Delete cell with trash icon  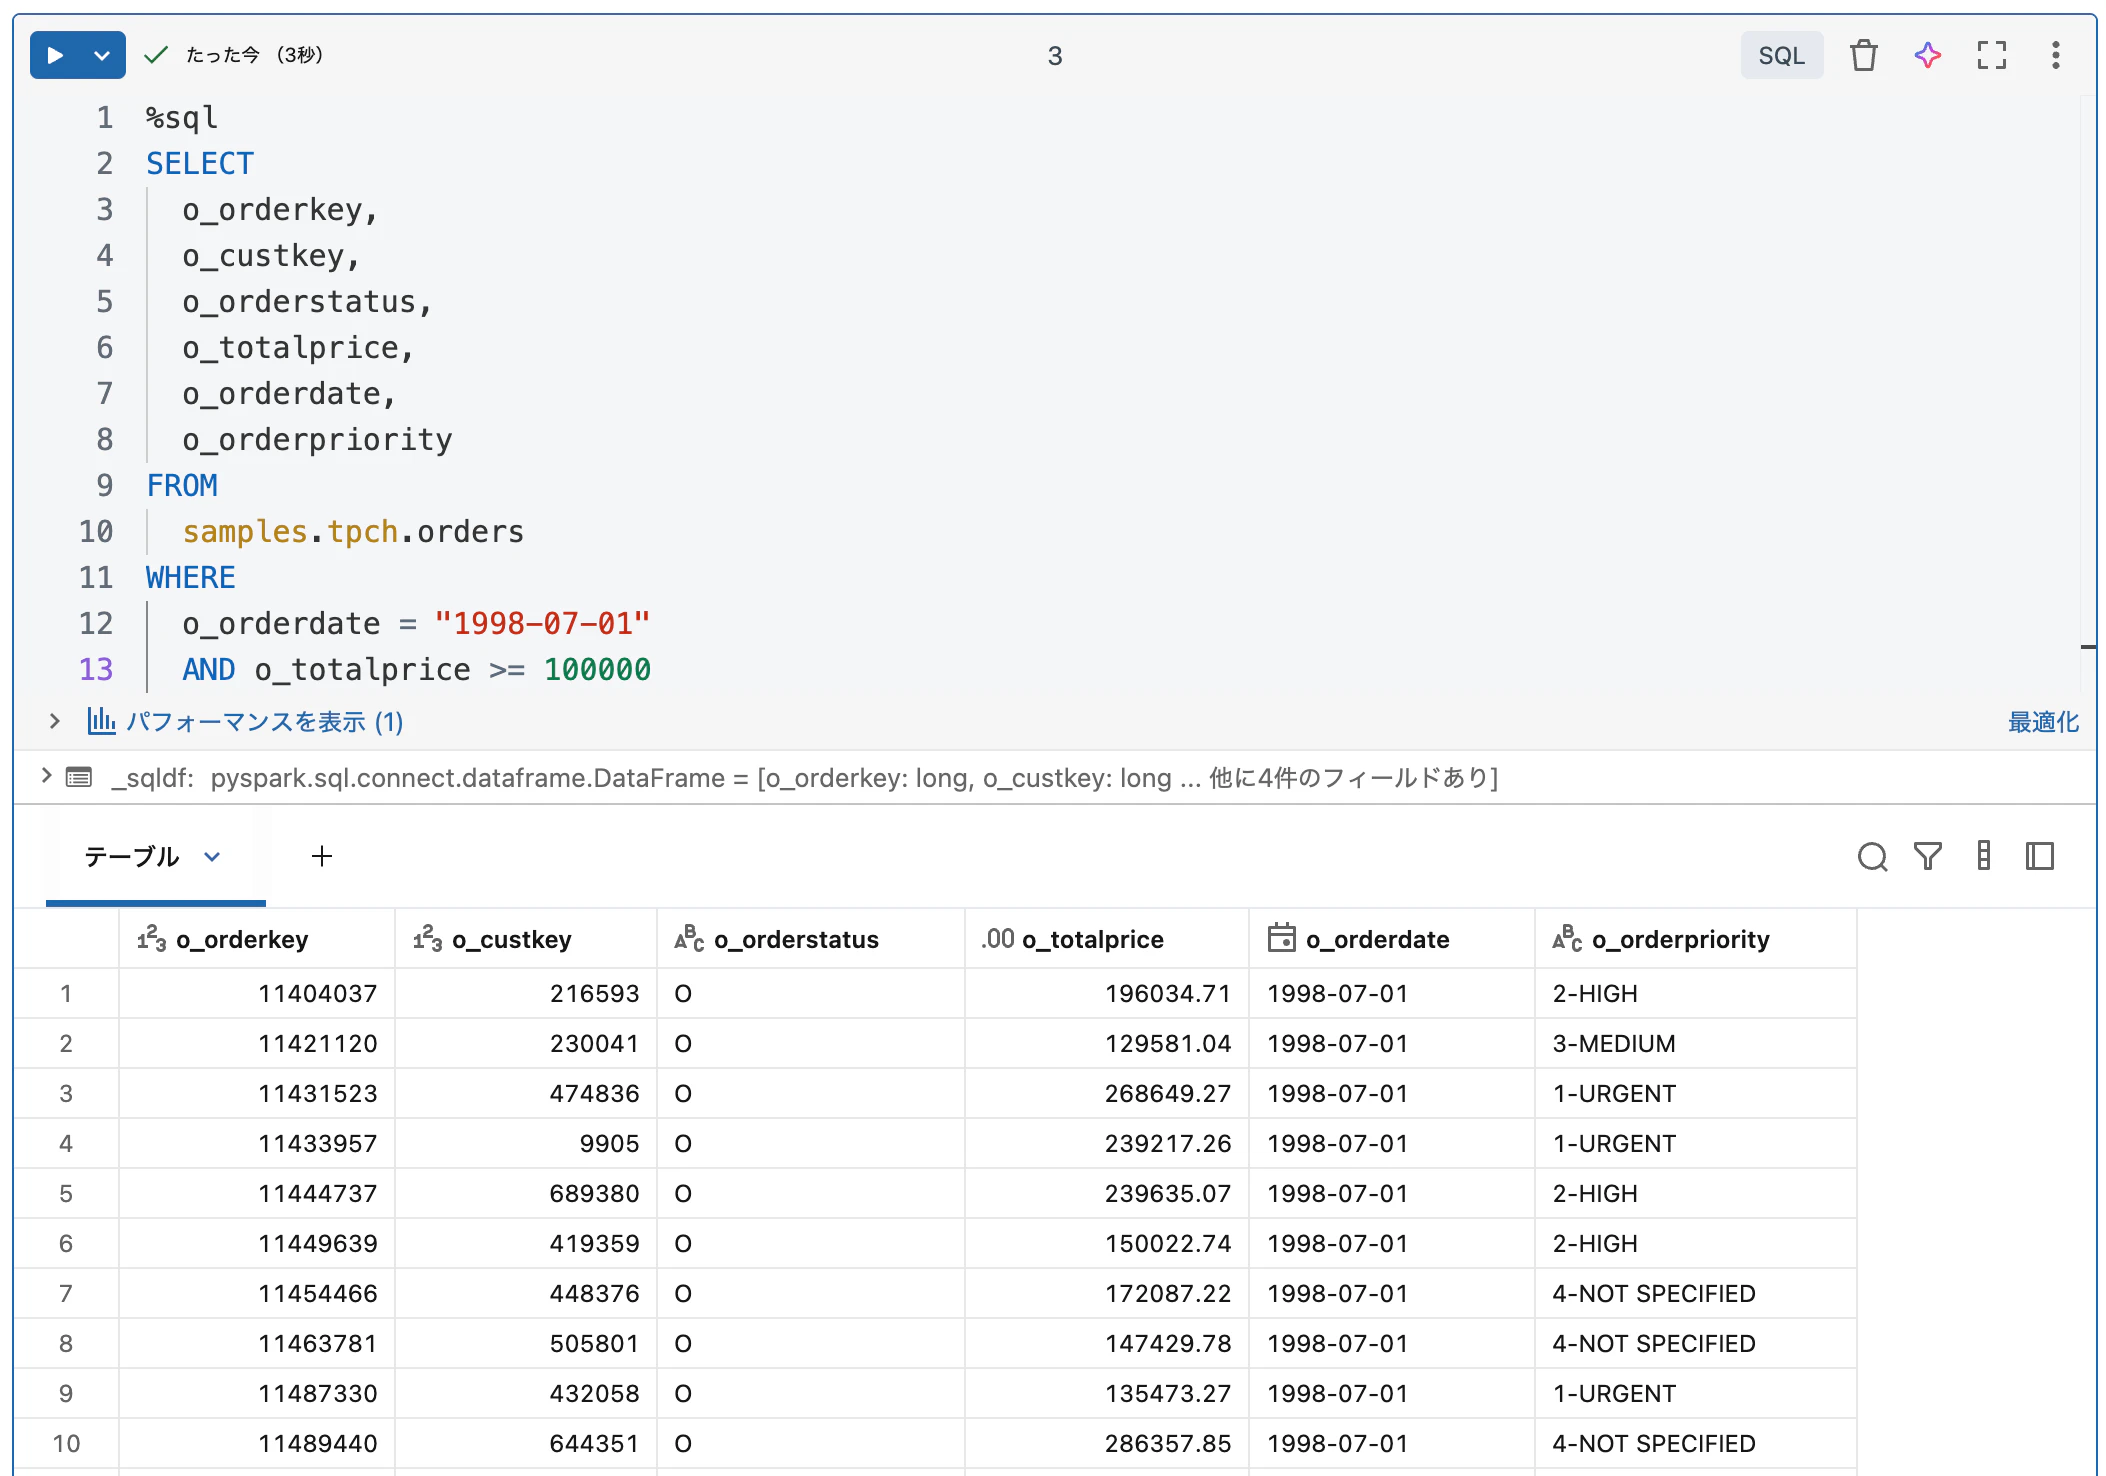(1863, 55)
